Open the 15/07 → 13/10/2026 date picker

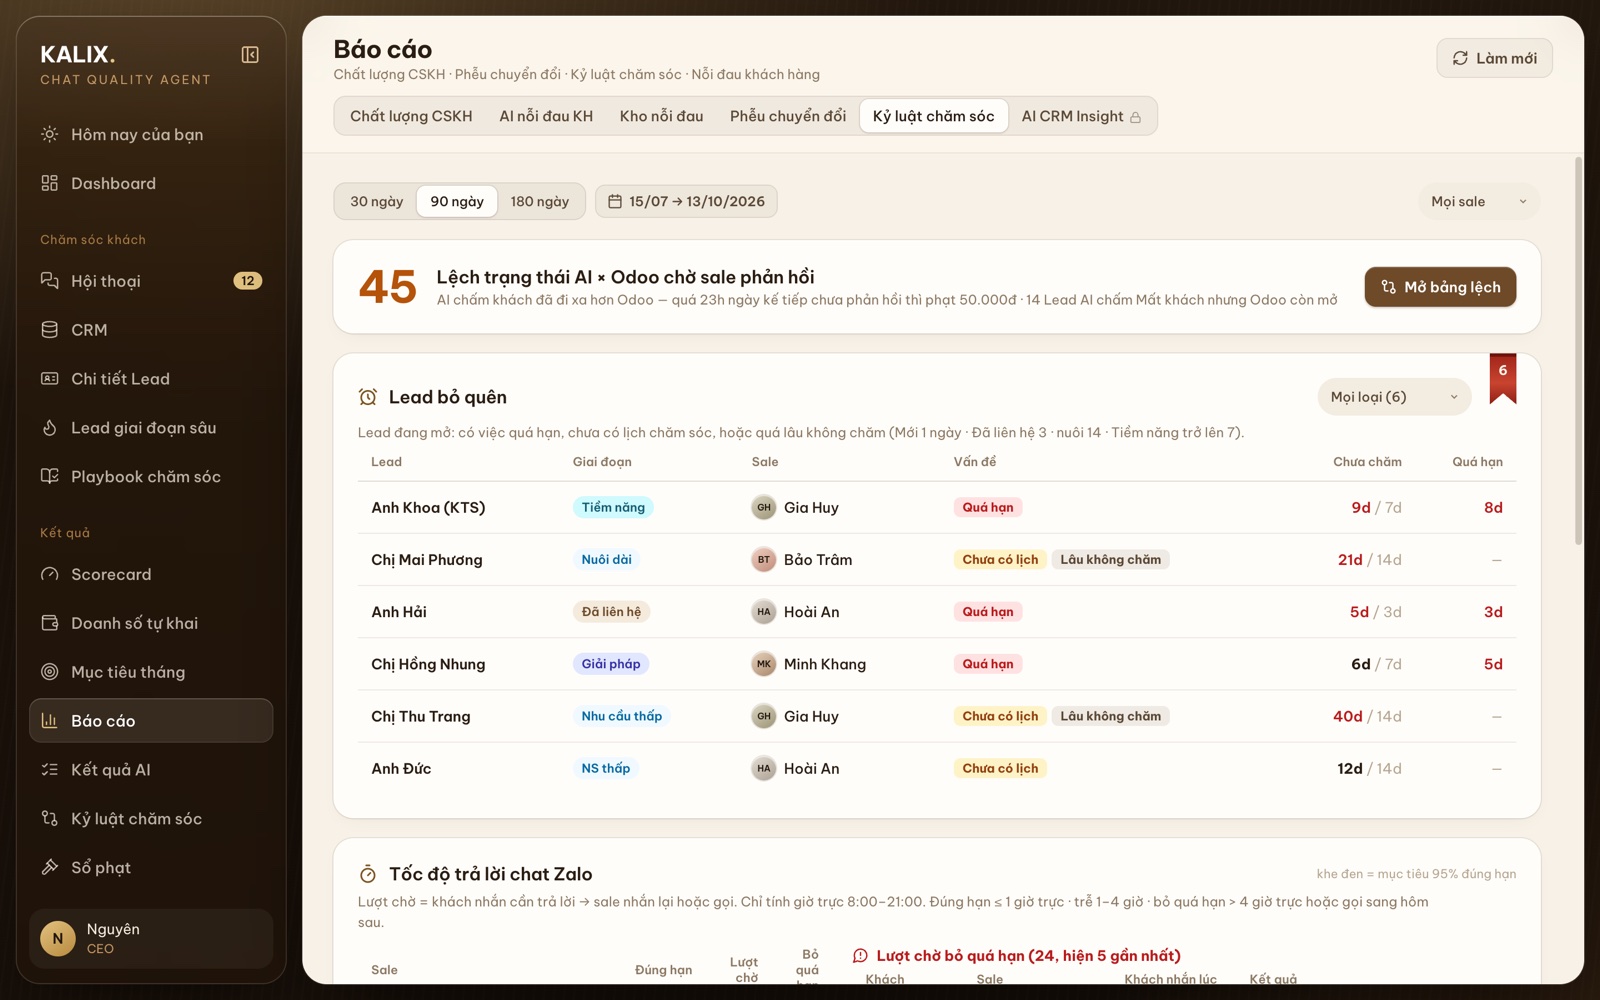686,201
